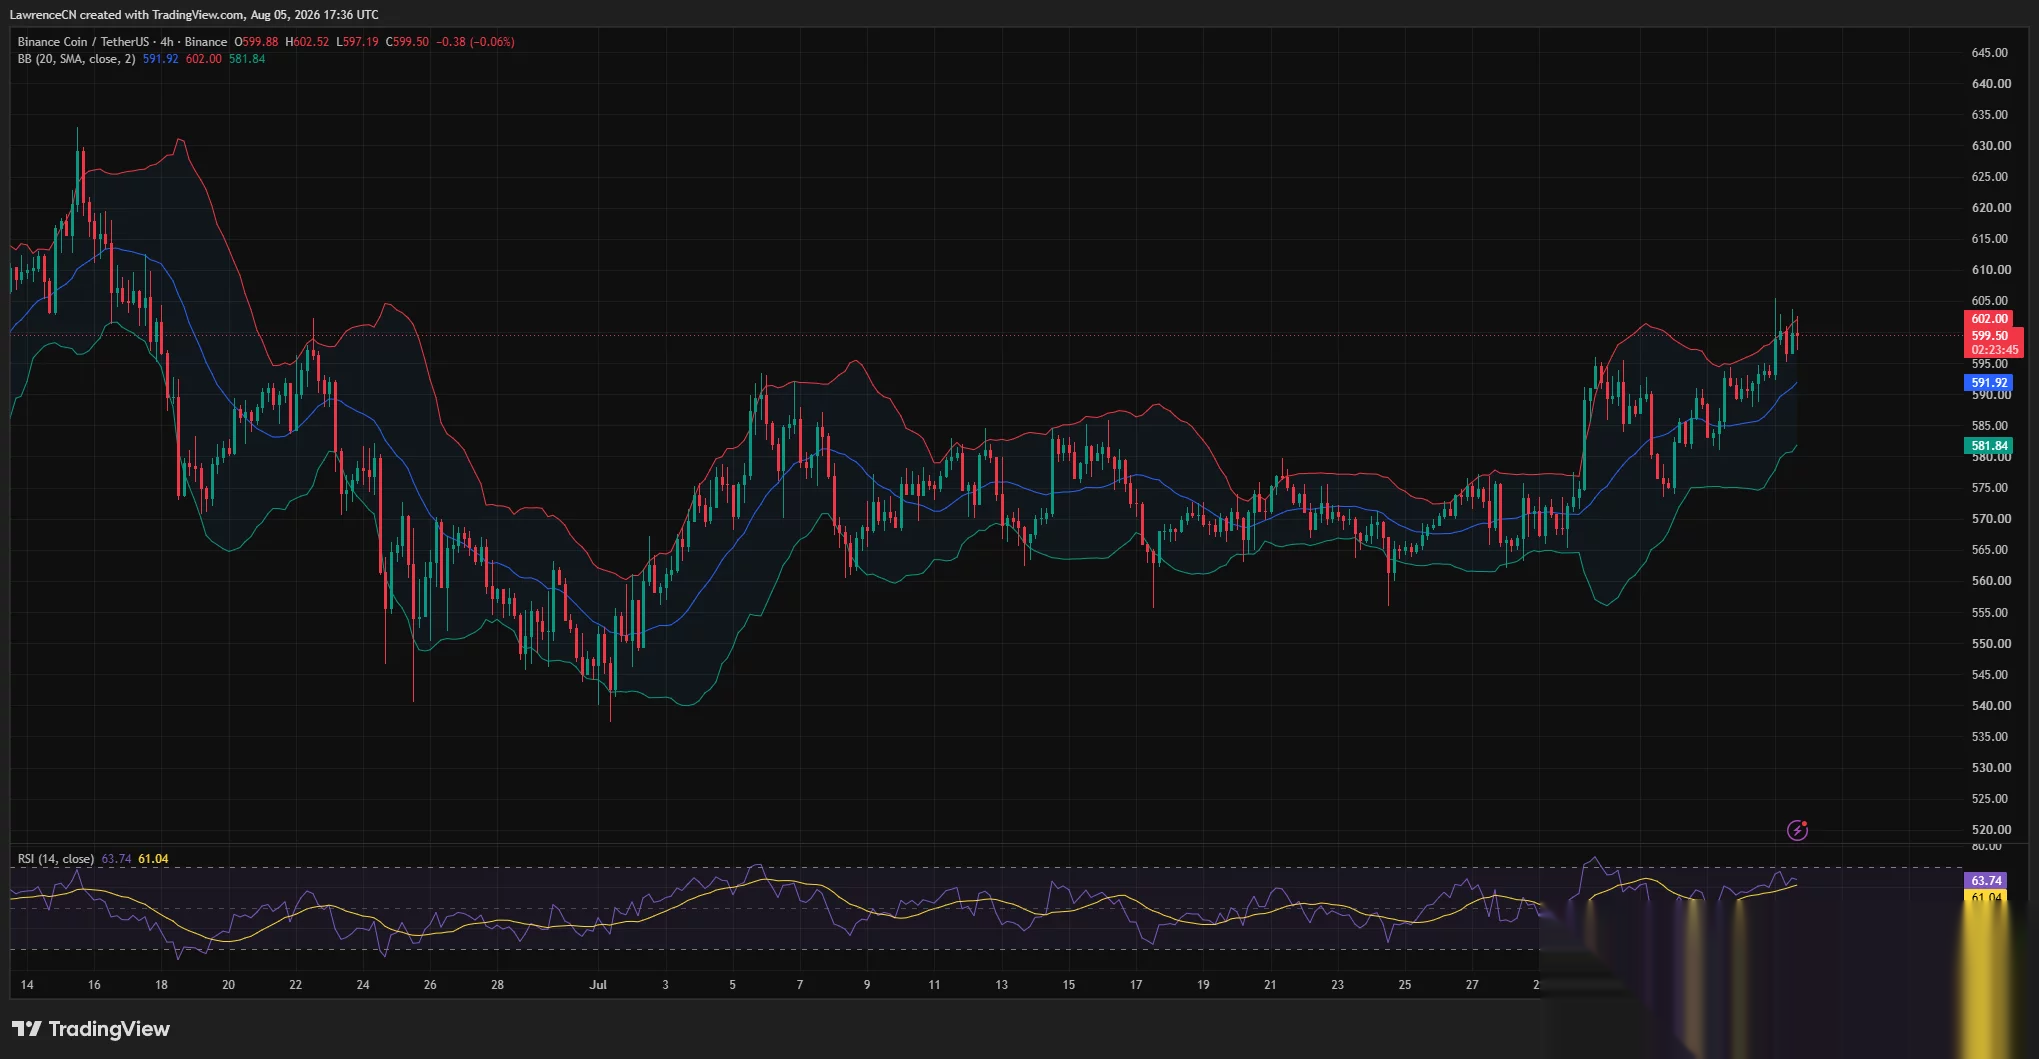2039x1059 pixels.
Task: Select the RSI (14, close) indicator label
Action: pyautogui.click(x=56, y=859)
